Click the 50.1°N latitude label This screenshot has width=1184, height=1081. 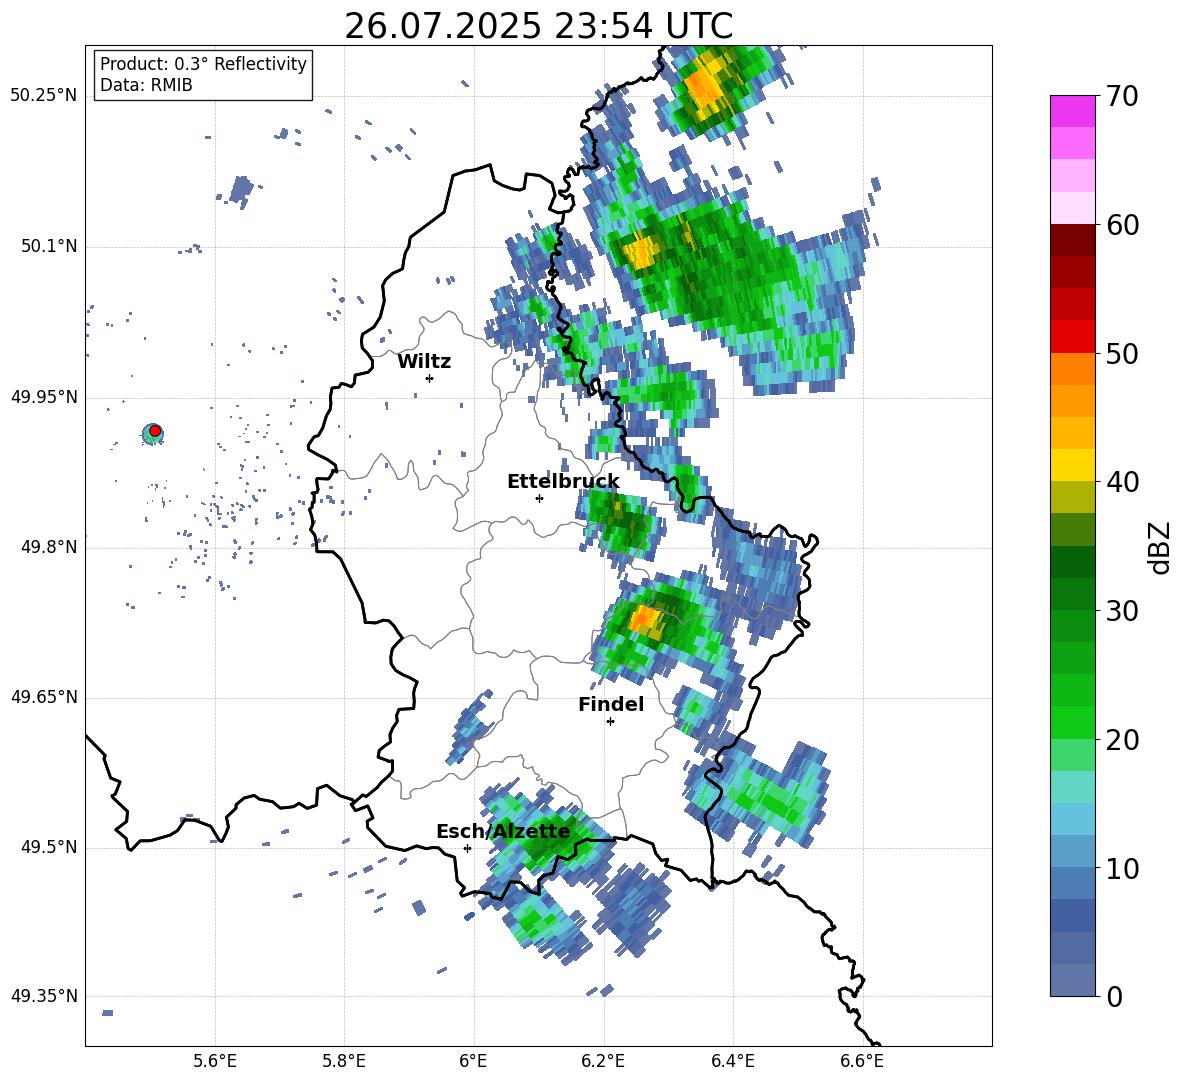coord(50,247)
